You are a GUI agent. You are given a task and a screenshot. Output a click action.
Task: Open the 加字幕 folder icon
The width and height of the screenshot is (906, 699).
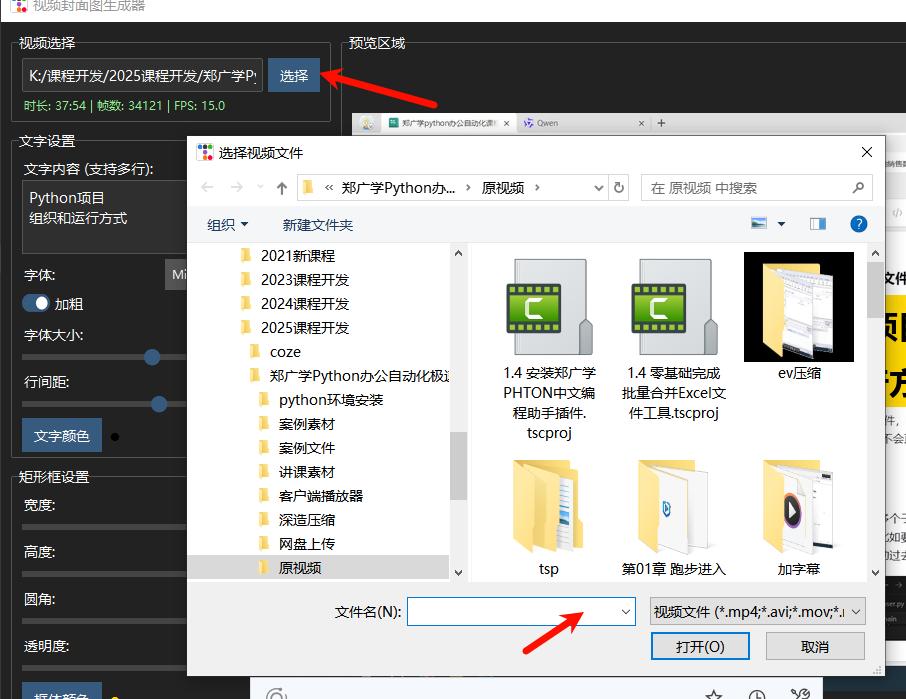pos(798,510)
